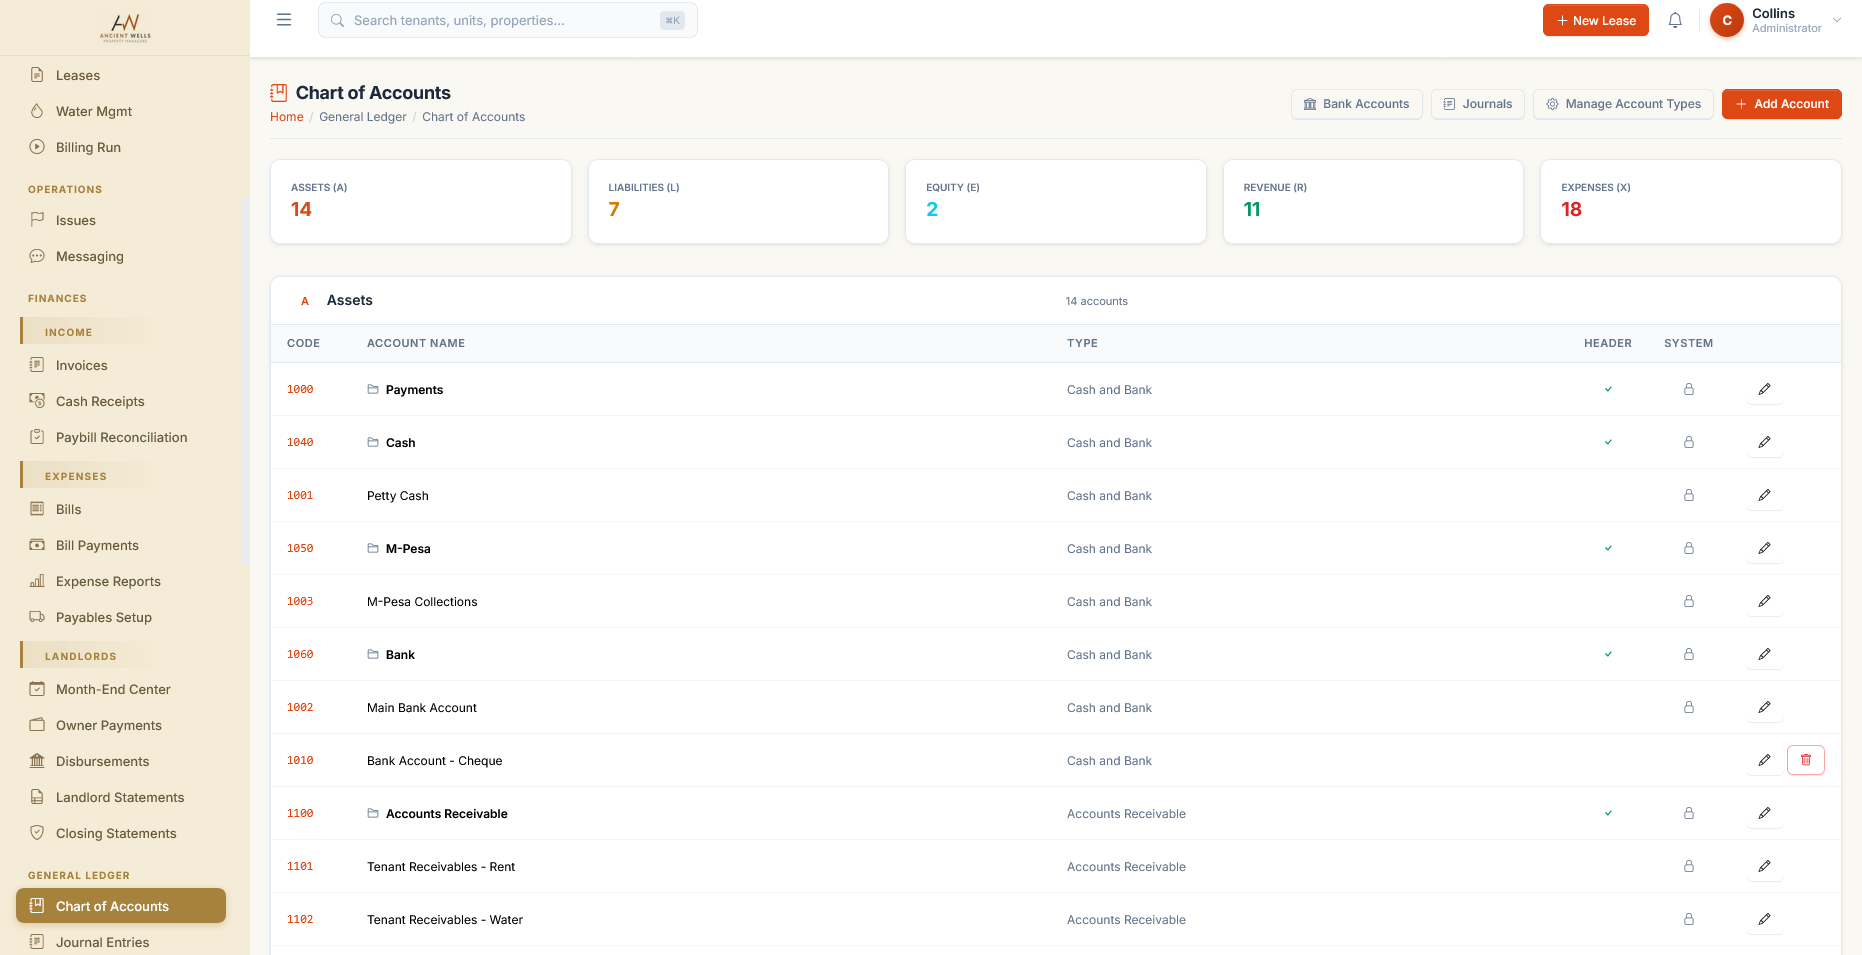
Task: Collapse the Assets section header
Action: 1056,300
